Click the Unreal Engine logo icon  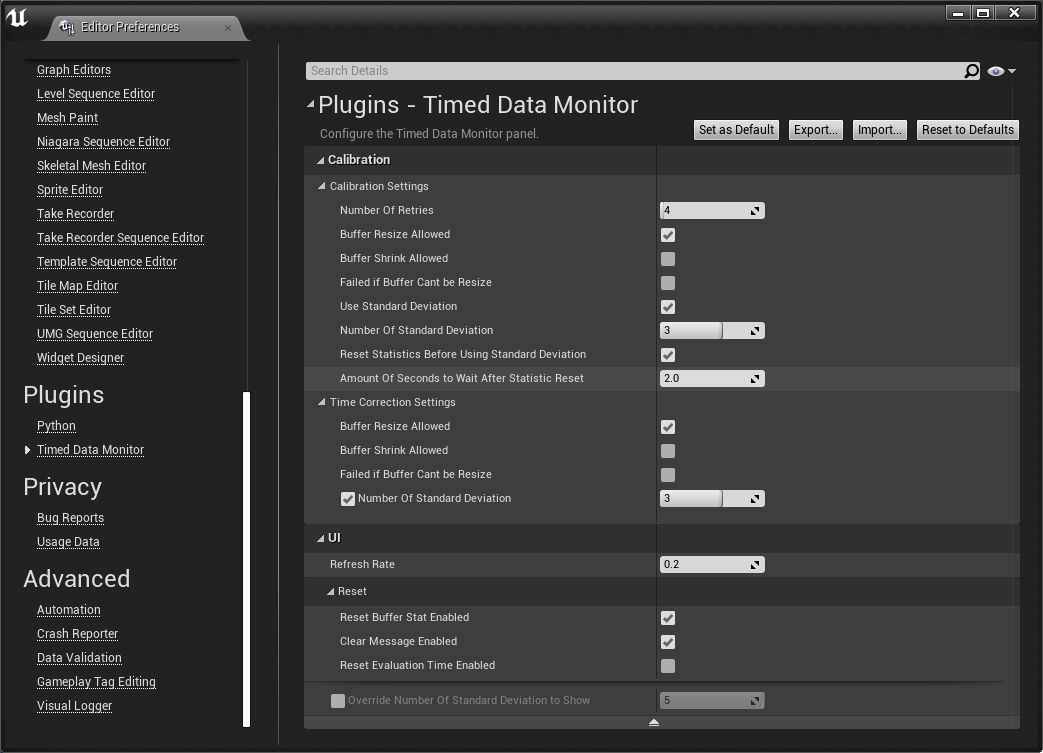pyautogui.click(x=17, y=19)
